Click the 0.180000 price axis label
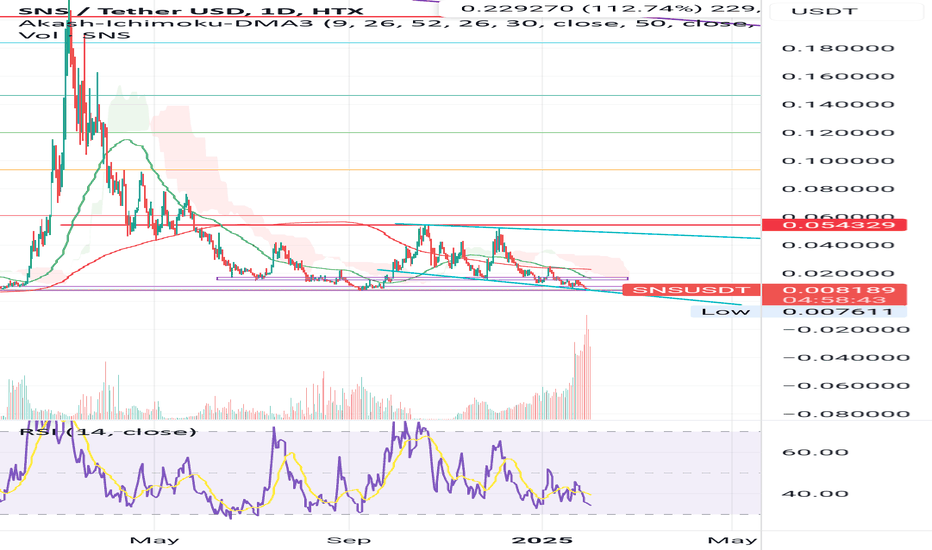Image resolution: width=932 pixels, height=550 pixels. click(x=838, y=48)
